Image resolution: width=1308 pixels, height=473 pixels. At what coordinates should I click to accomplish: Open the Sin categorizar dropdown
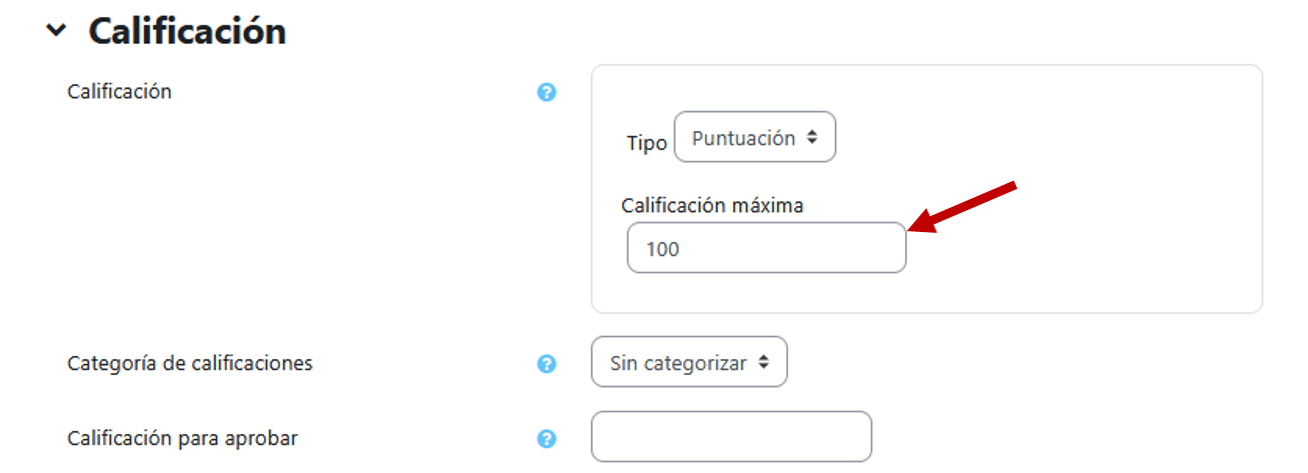click(689, 363)
